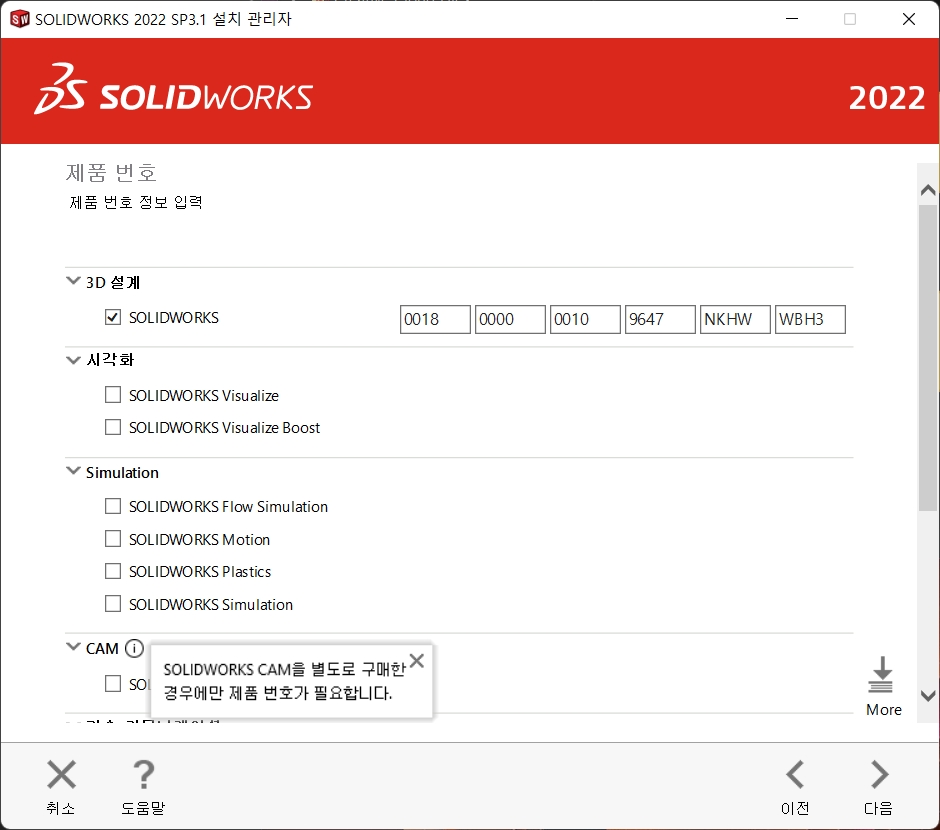The height and width of the screenshot is (830, 940).
Task: Click the SOLIDWORKS Plastics label
Action: pyautogui.click(x=200, y=572)
